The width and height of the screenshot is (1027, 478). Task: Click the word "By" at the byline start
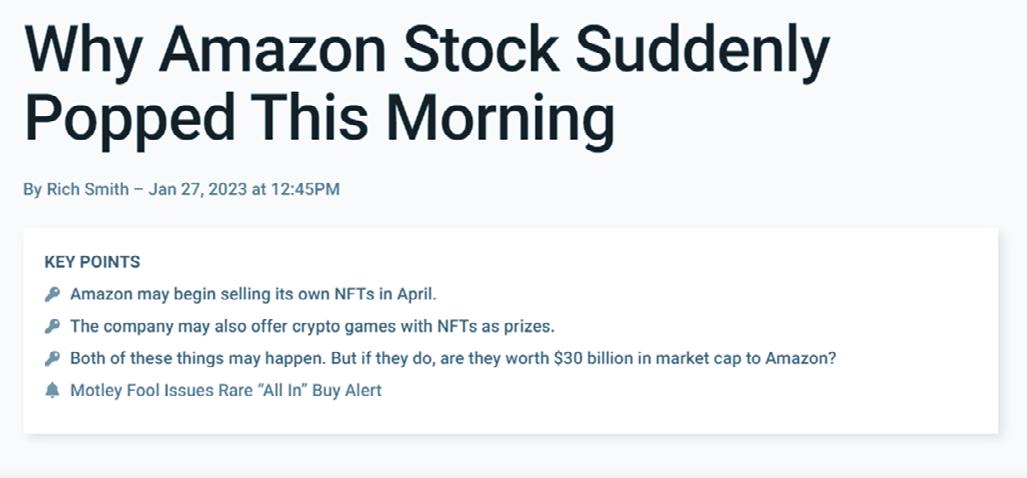point(32,189)
